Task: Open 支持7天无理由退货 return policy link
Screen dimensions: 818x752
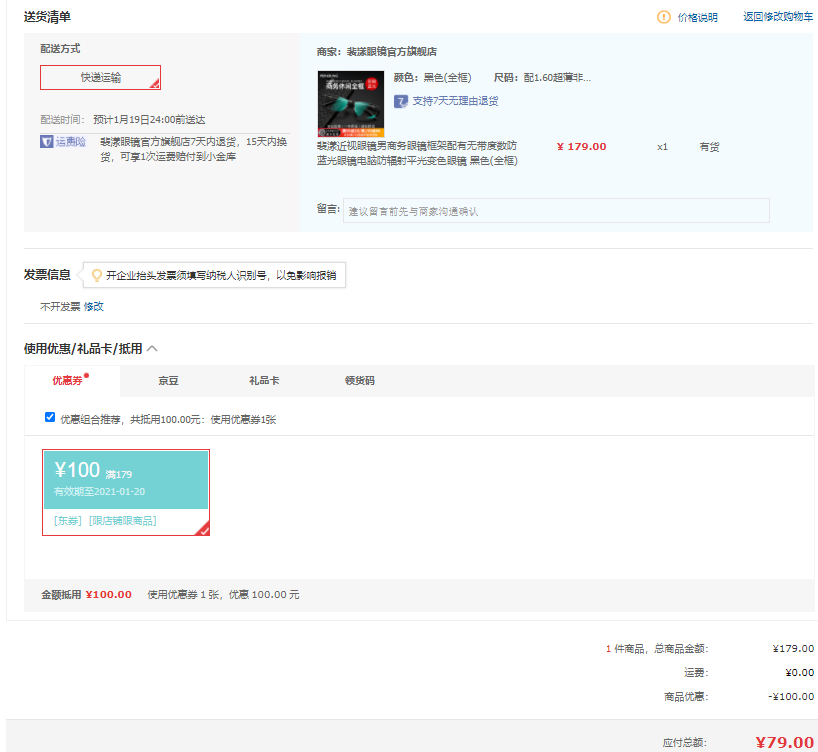Action: (455, 101)
